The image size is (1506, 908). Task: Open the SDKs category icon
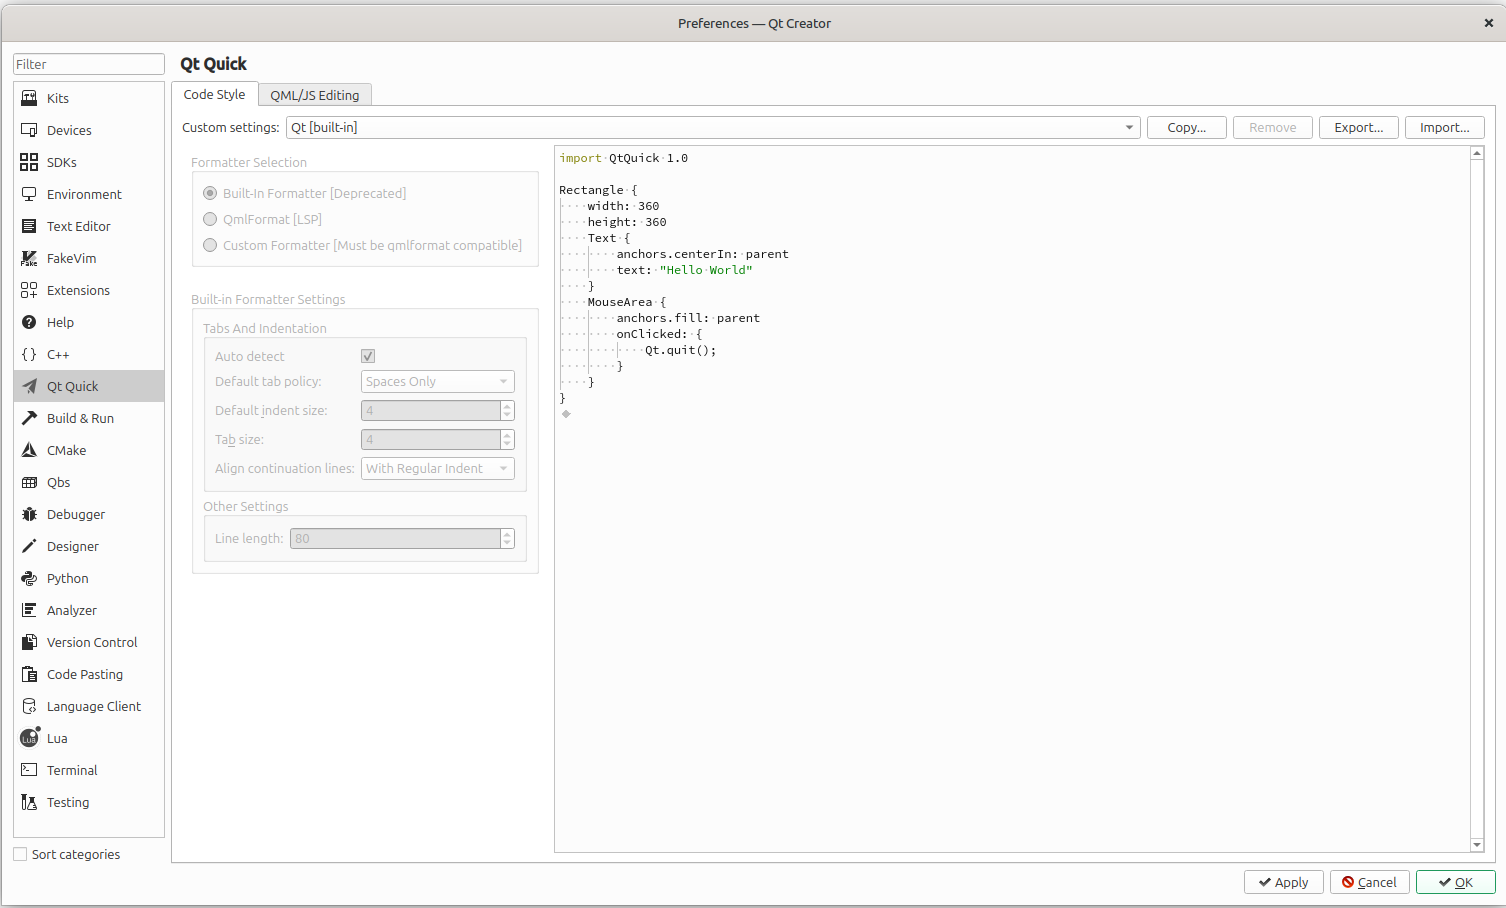[x=29, y=162]
